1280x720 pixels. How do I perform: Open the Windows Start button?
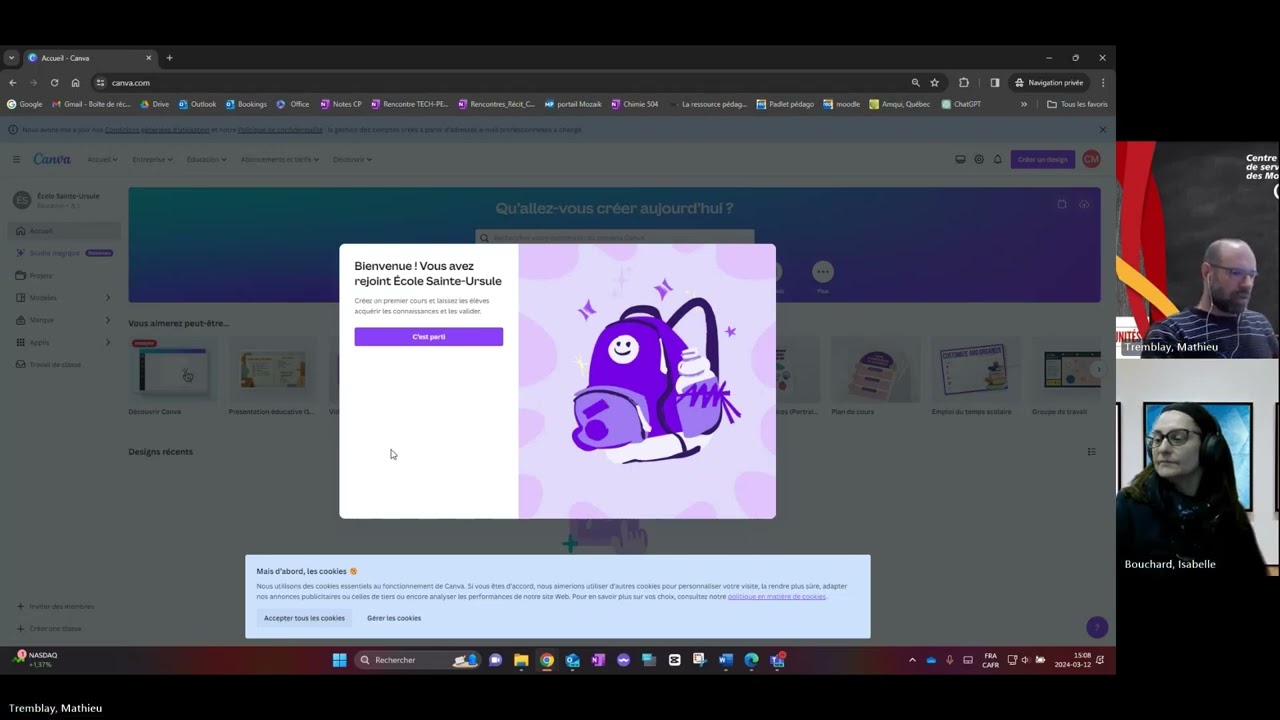pyautogui.click(x=339, y=660)
